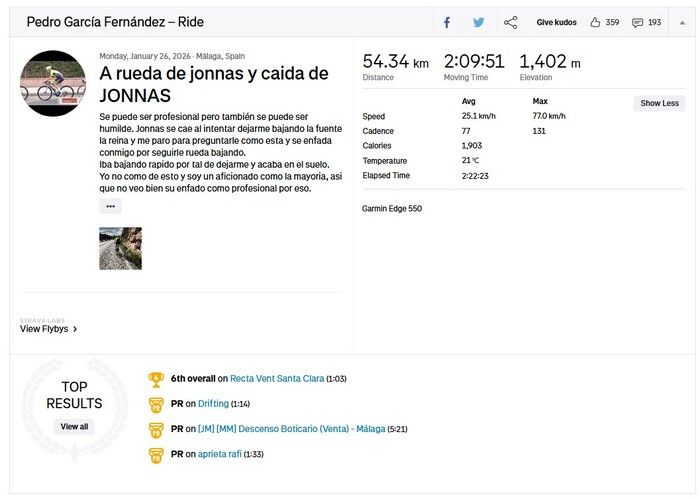Expand the description with the ellipsis button
700x499 pixels.
click(110, 206)
